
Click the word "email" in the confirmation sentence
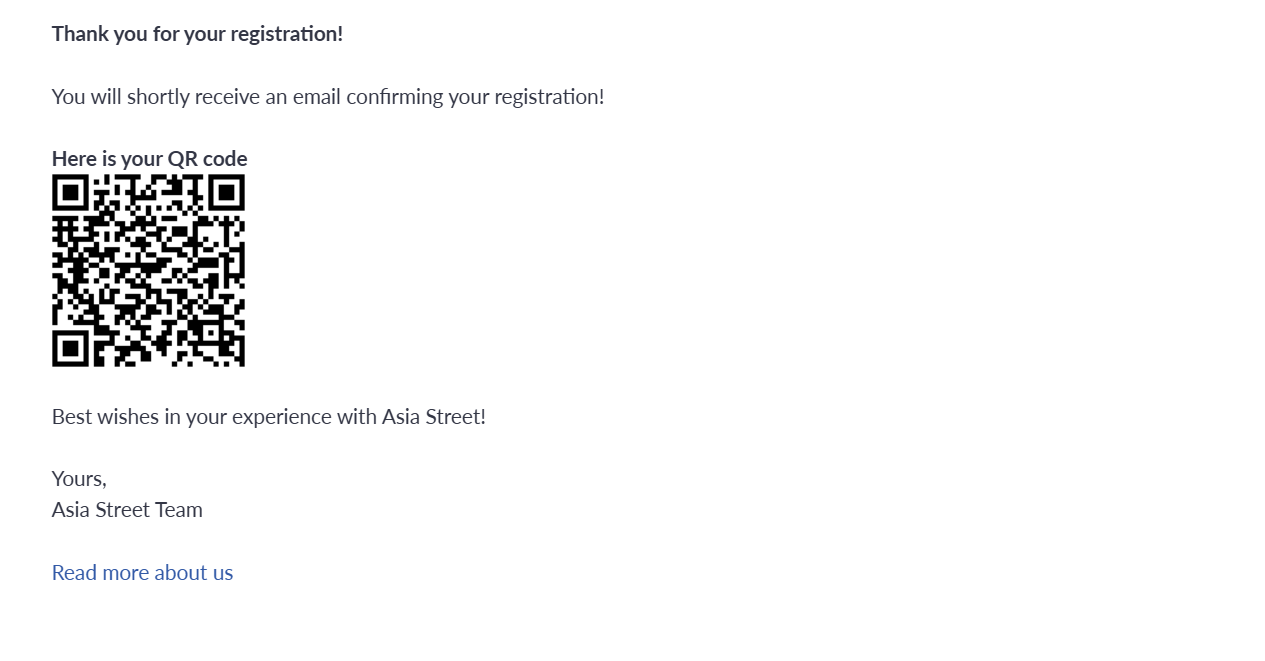tap(317, 97)
